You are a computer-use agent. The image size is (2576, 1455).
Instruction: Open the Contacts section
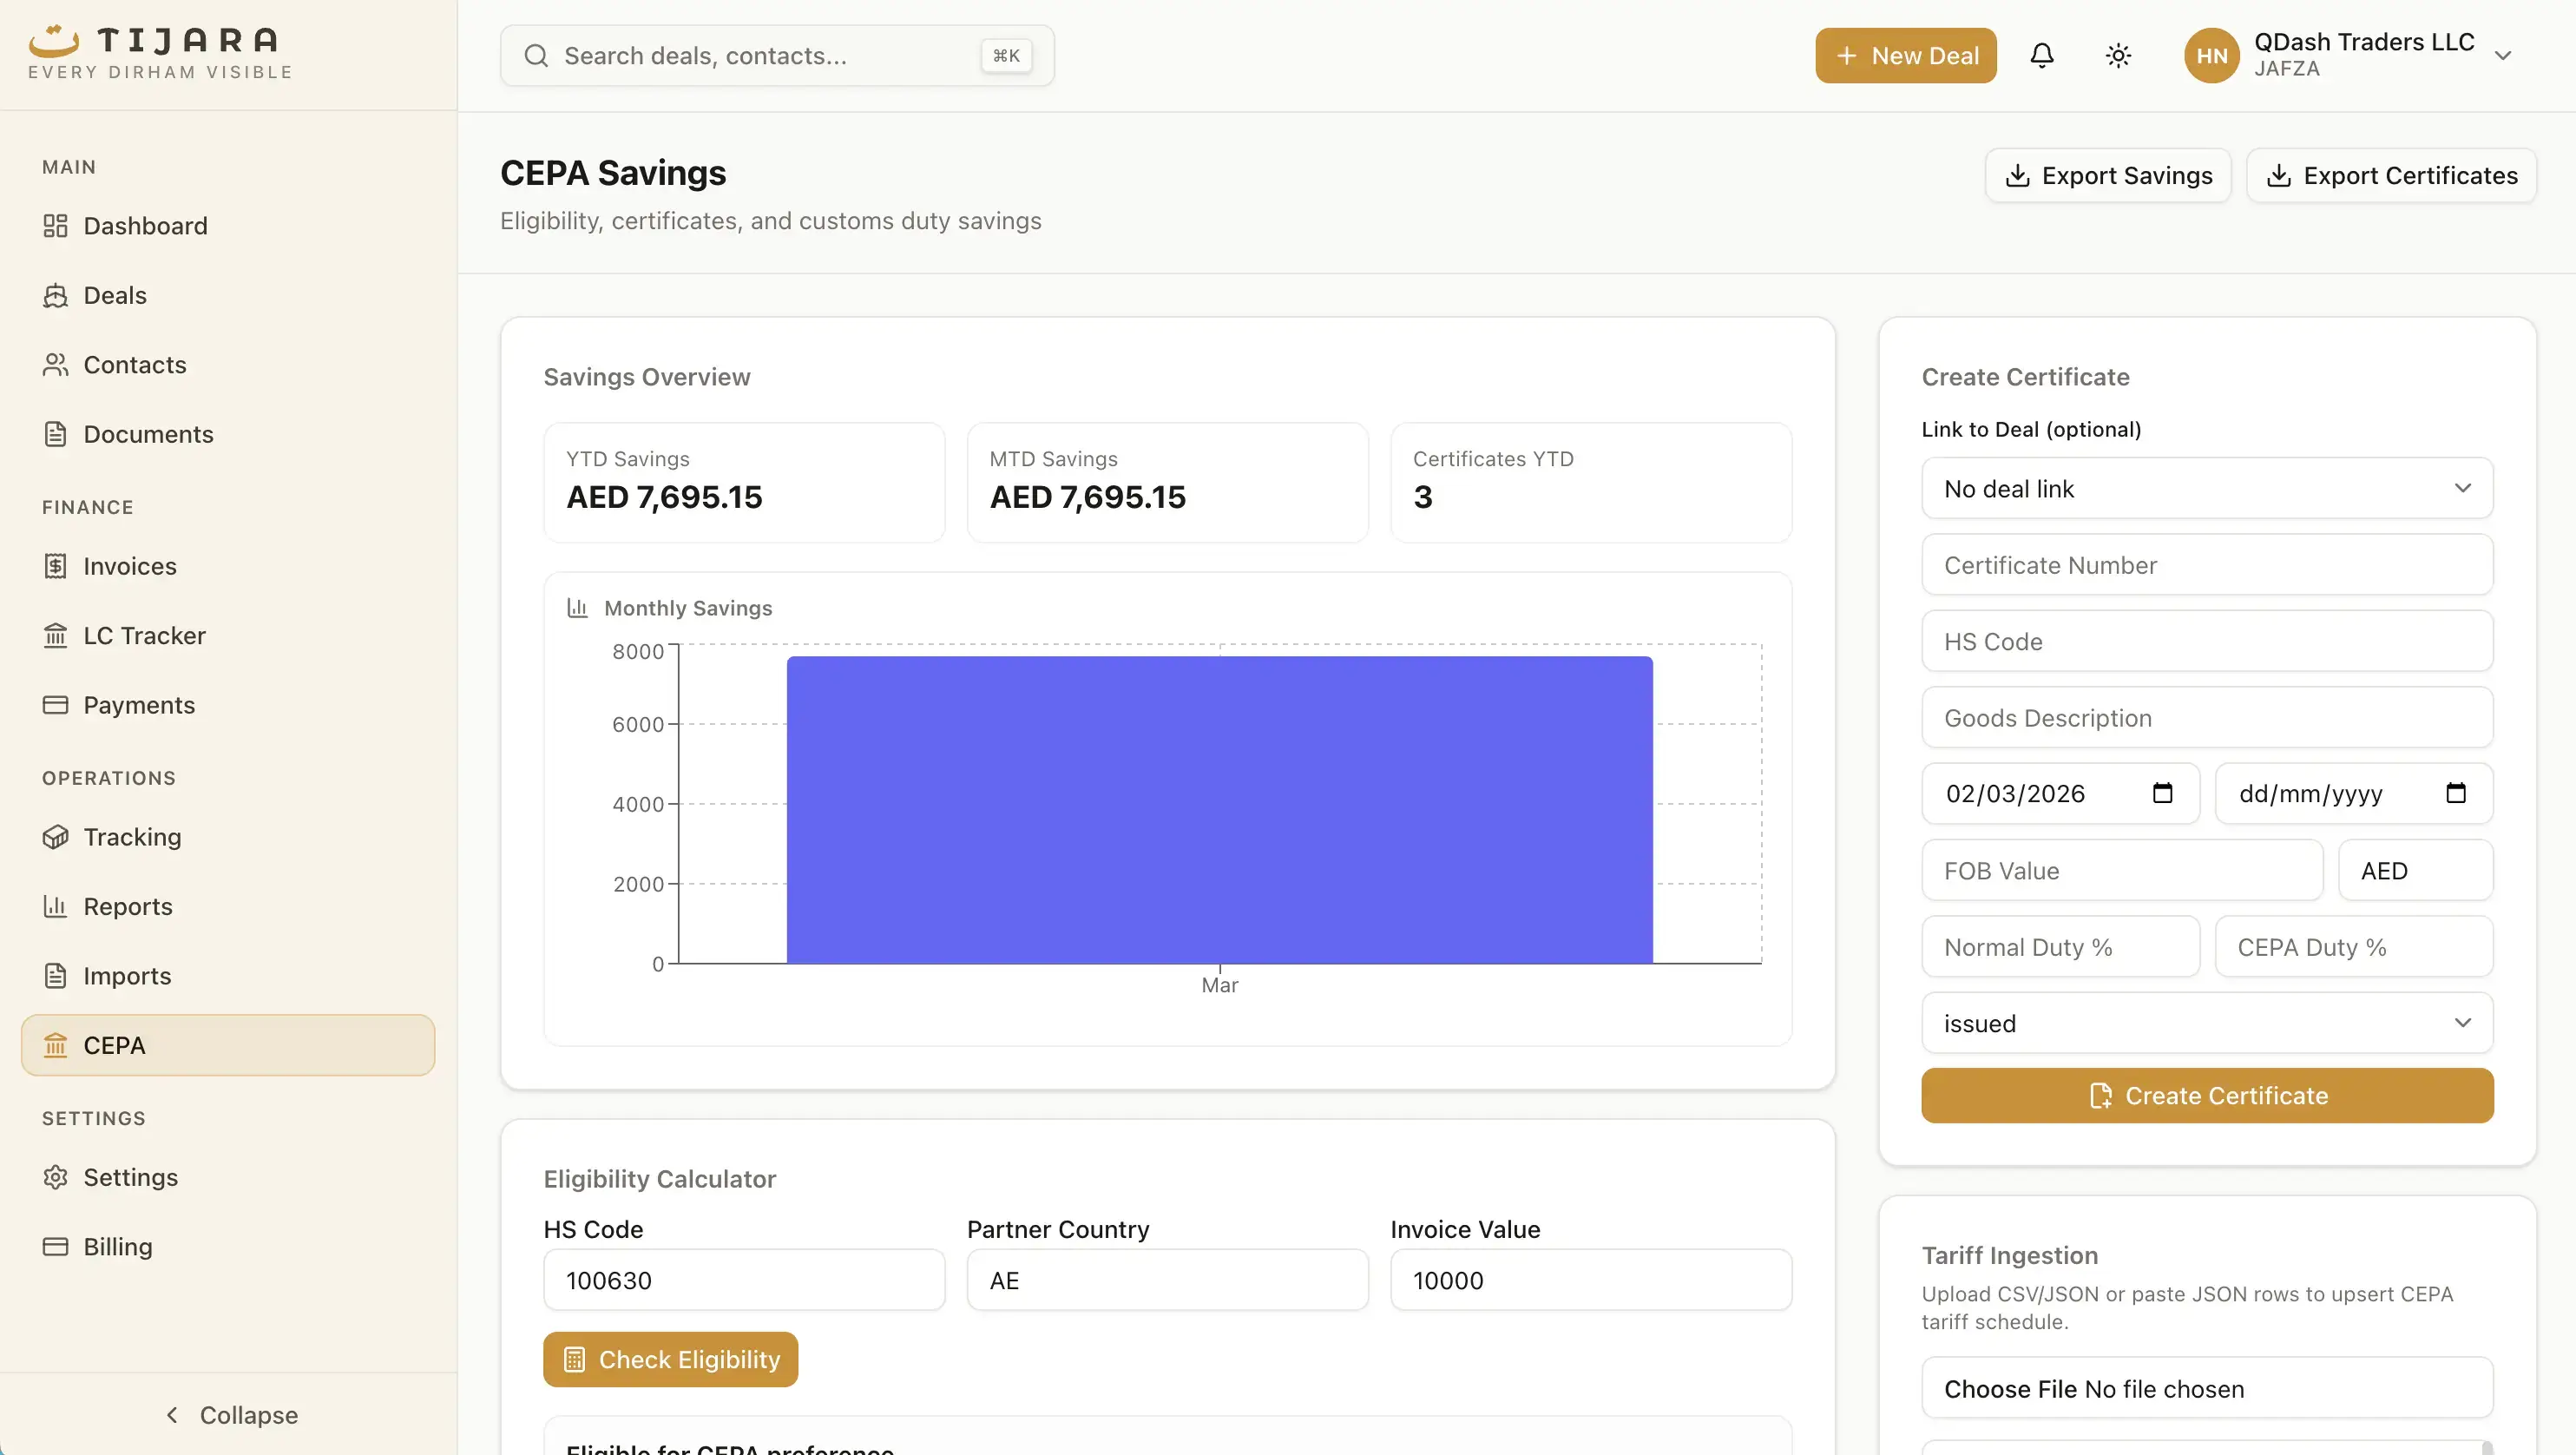coord(135,364)
